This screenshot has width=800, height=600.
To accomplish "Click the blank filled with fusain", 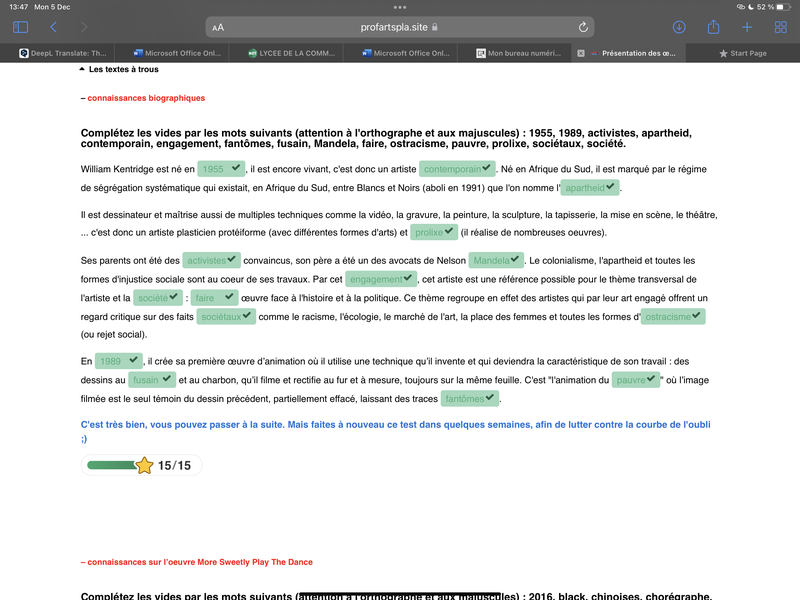I will pos(152,380).
